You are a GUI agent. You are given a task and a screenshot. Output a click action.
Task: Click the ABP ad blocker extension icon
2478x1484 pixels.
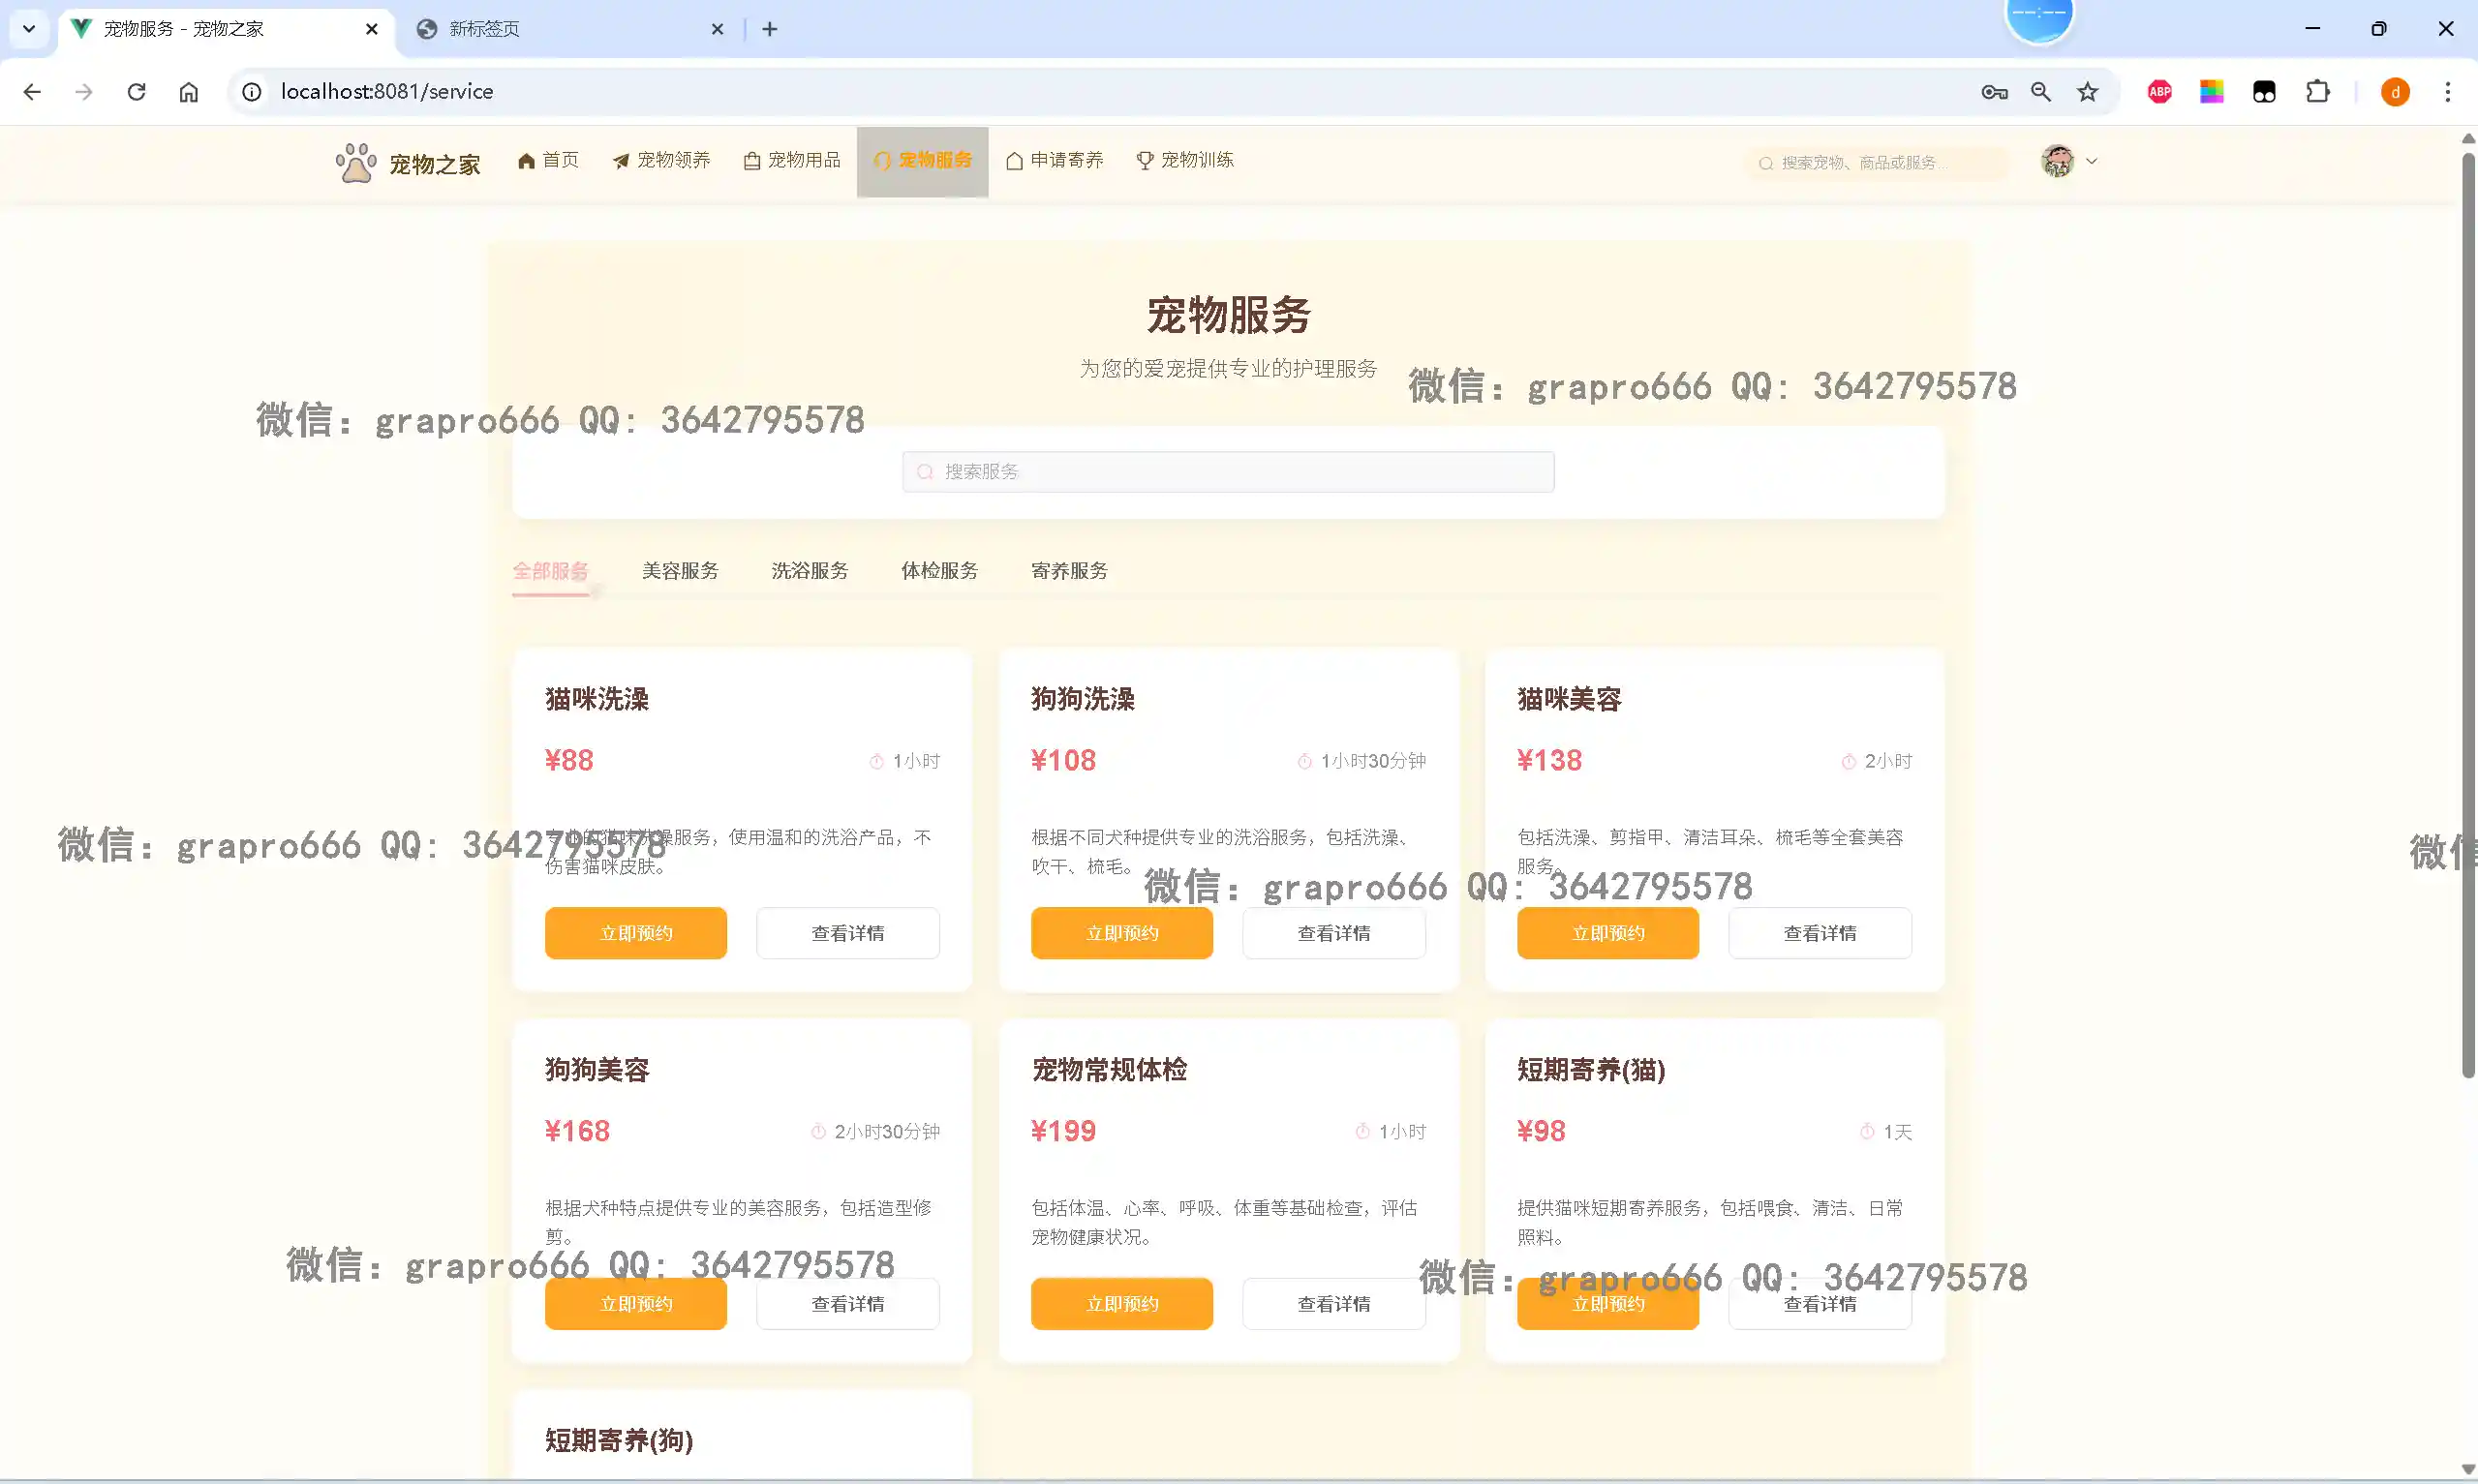(x=2159, y=92)
